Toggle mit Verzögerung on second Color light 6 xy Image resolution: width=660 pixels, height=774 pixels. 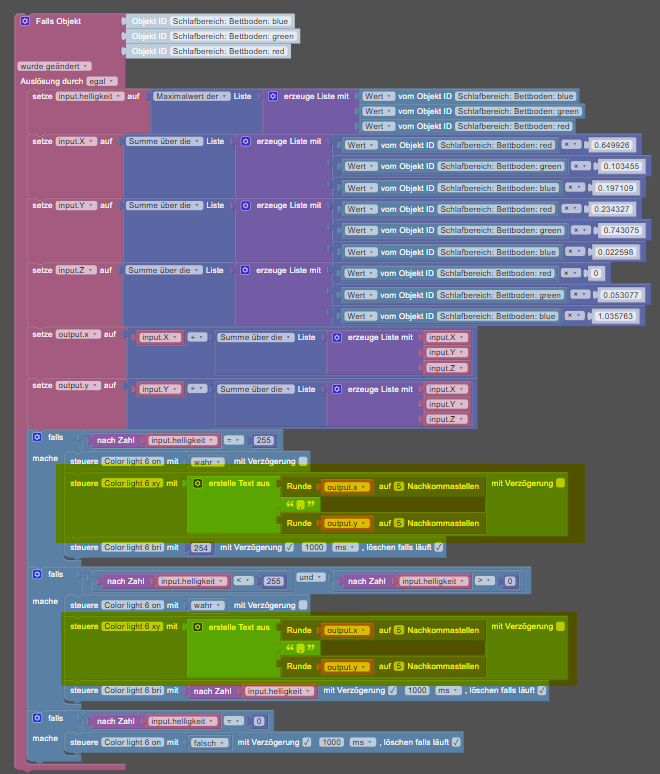pyautogui.click(x=560, y=626)
